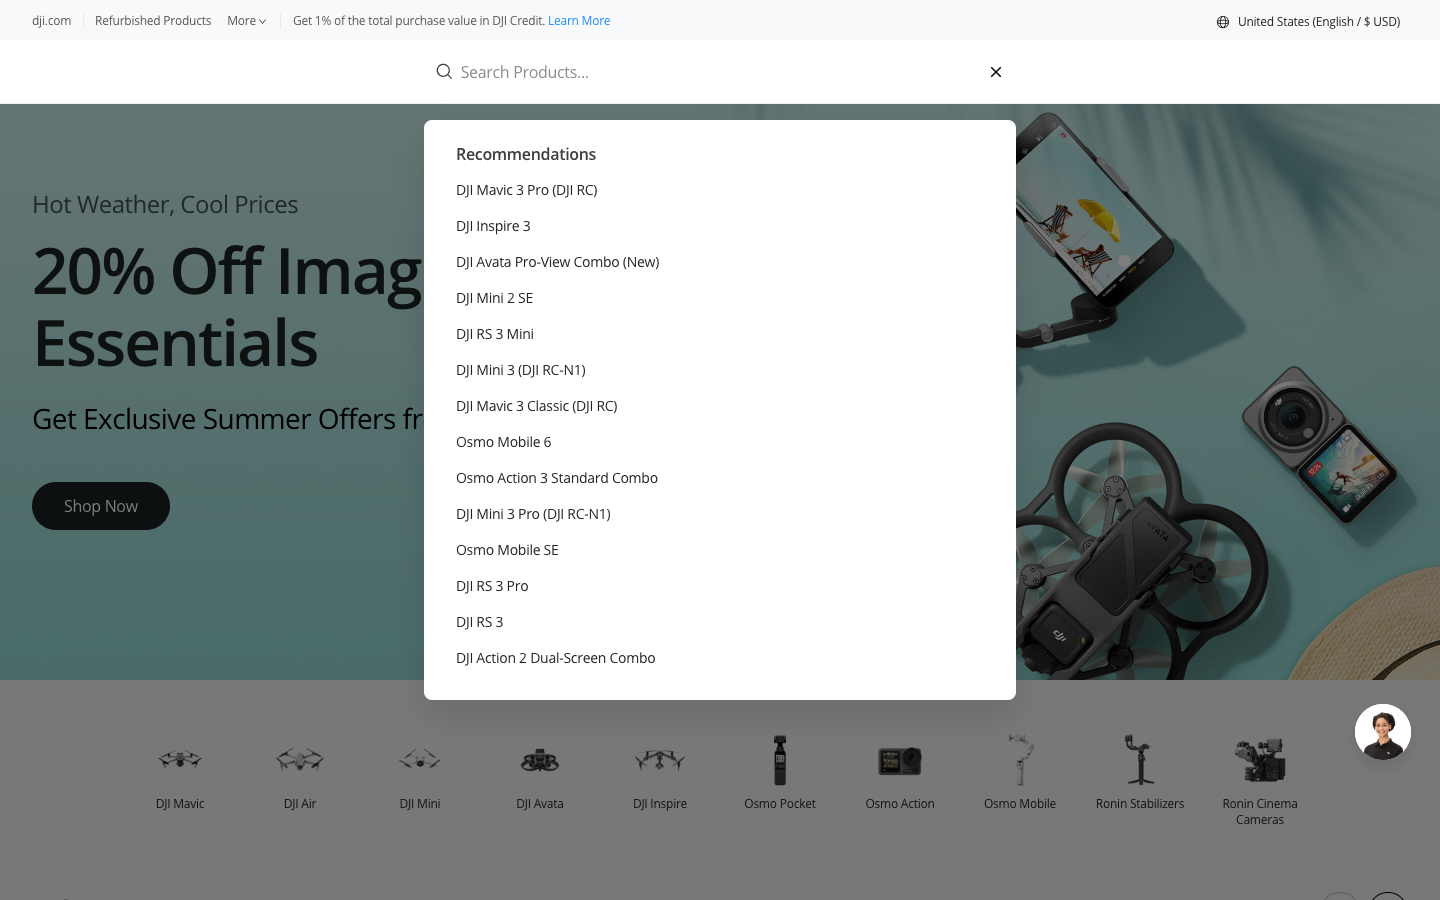Click the Ronin Cinema Cameras label
Viewport: 1440px width, 900px height.
tap(1260, 812)
